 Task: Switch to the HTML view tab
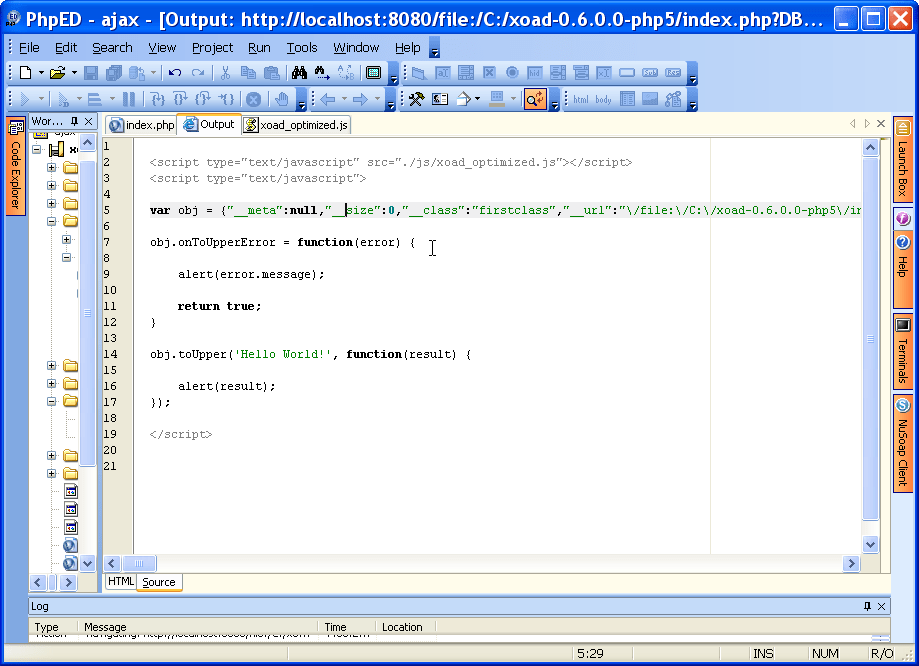point(121,581)
